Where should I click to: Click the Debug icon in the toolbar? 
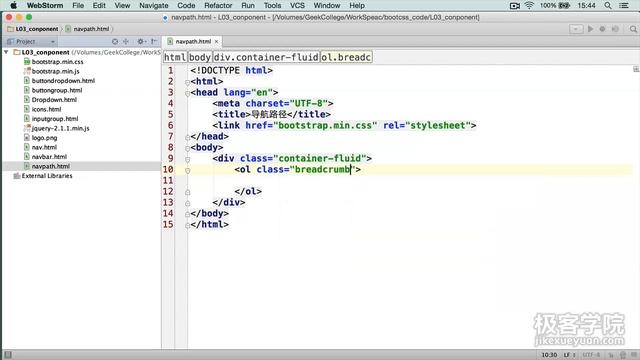coord(602,29)
